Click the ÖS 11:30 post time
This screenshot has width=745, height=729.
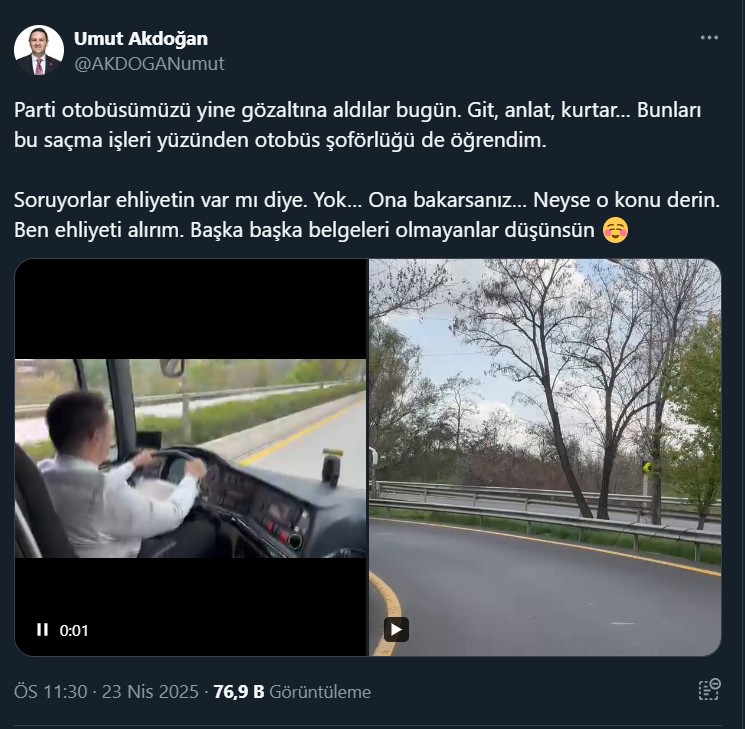51,691
